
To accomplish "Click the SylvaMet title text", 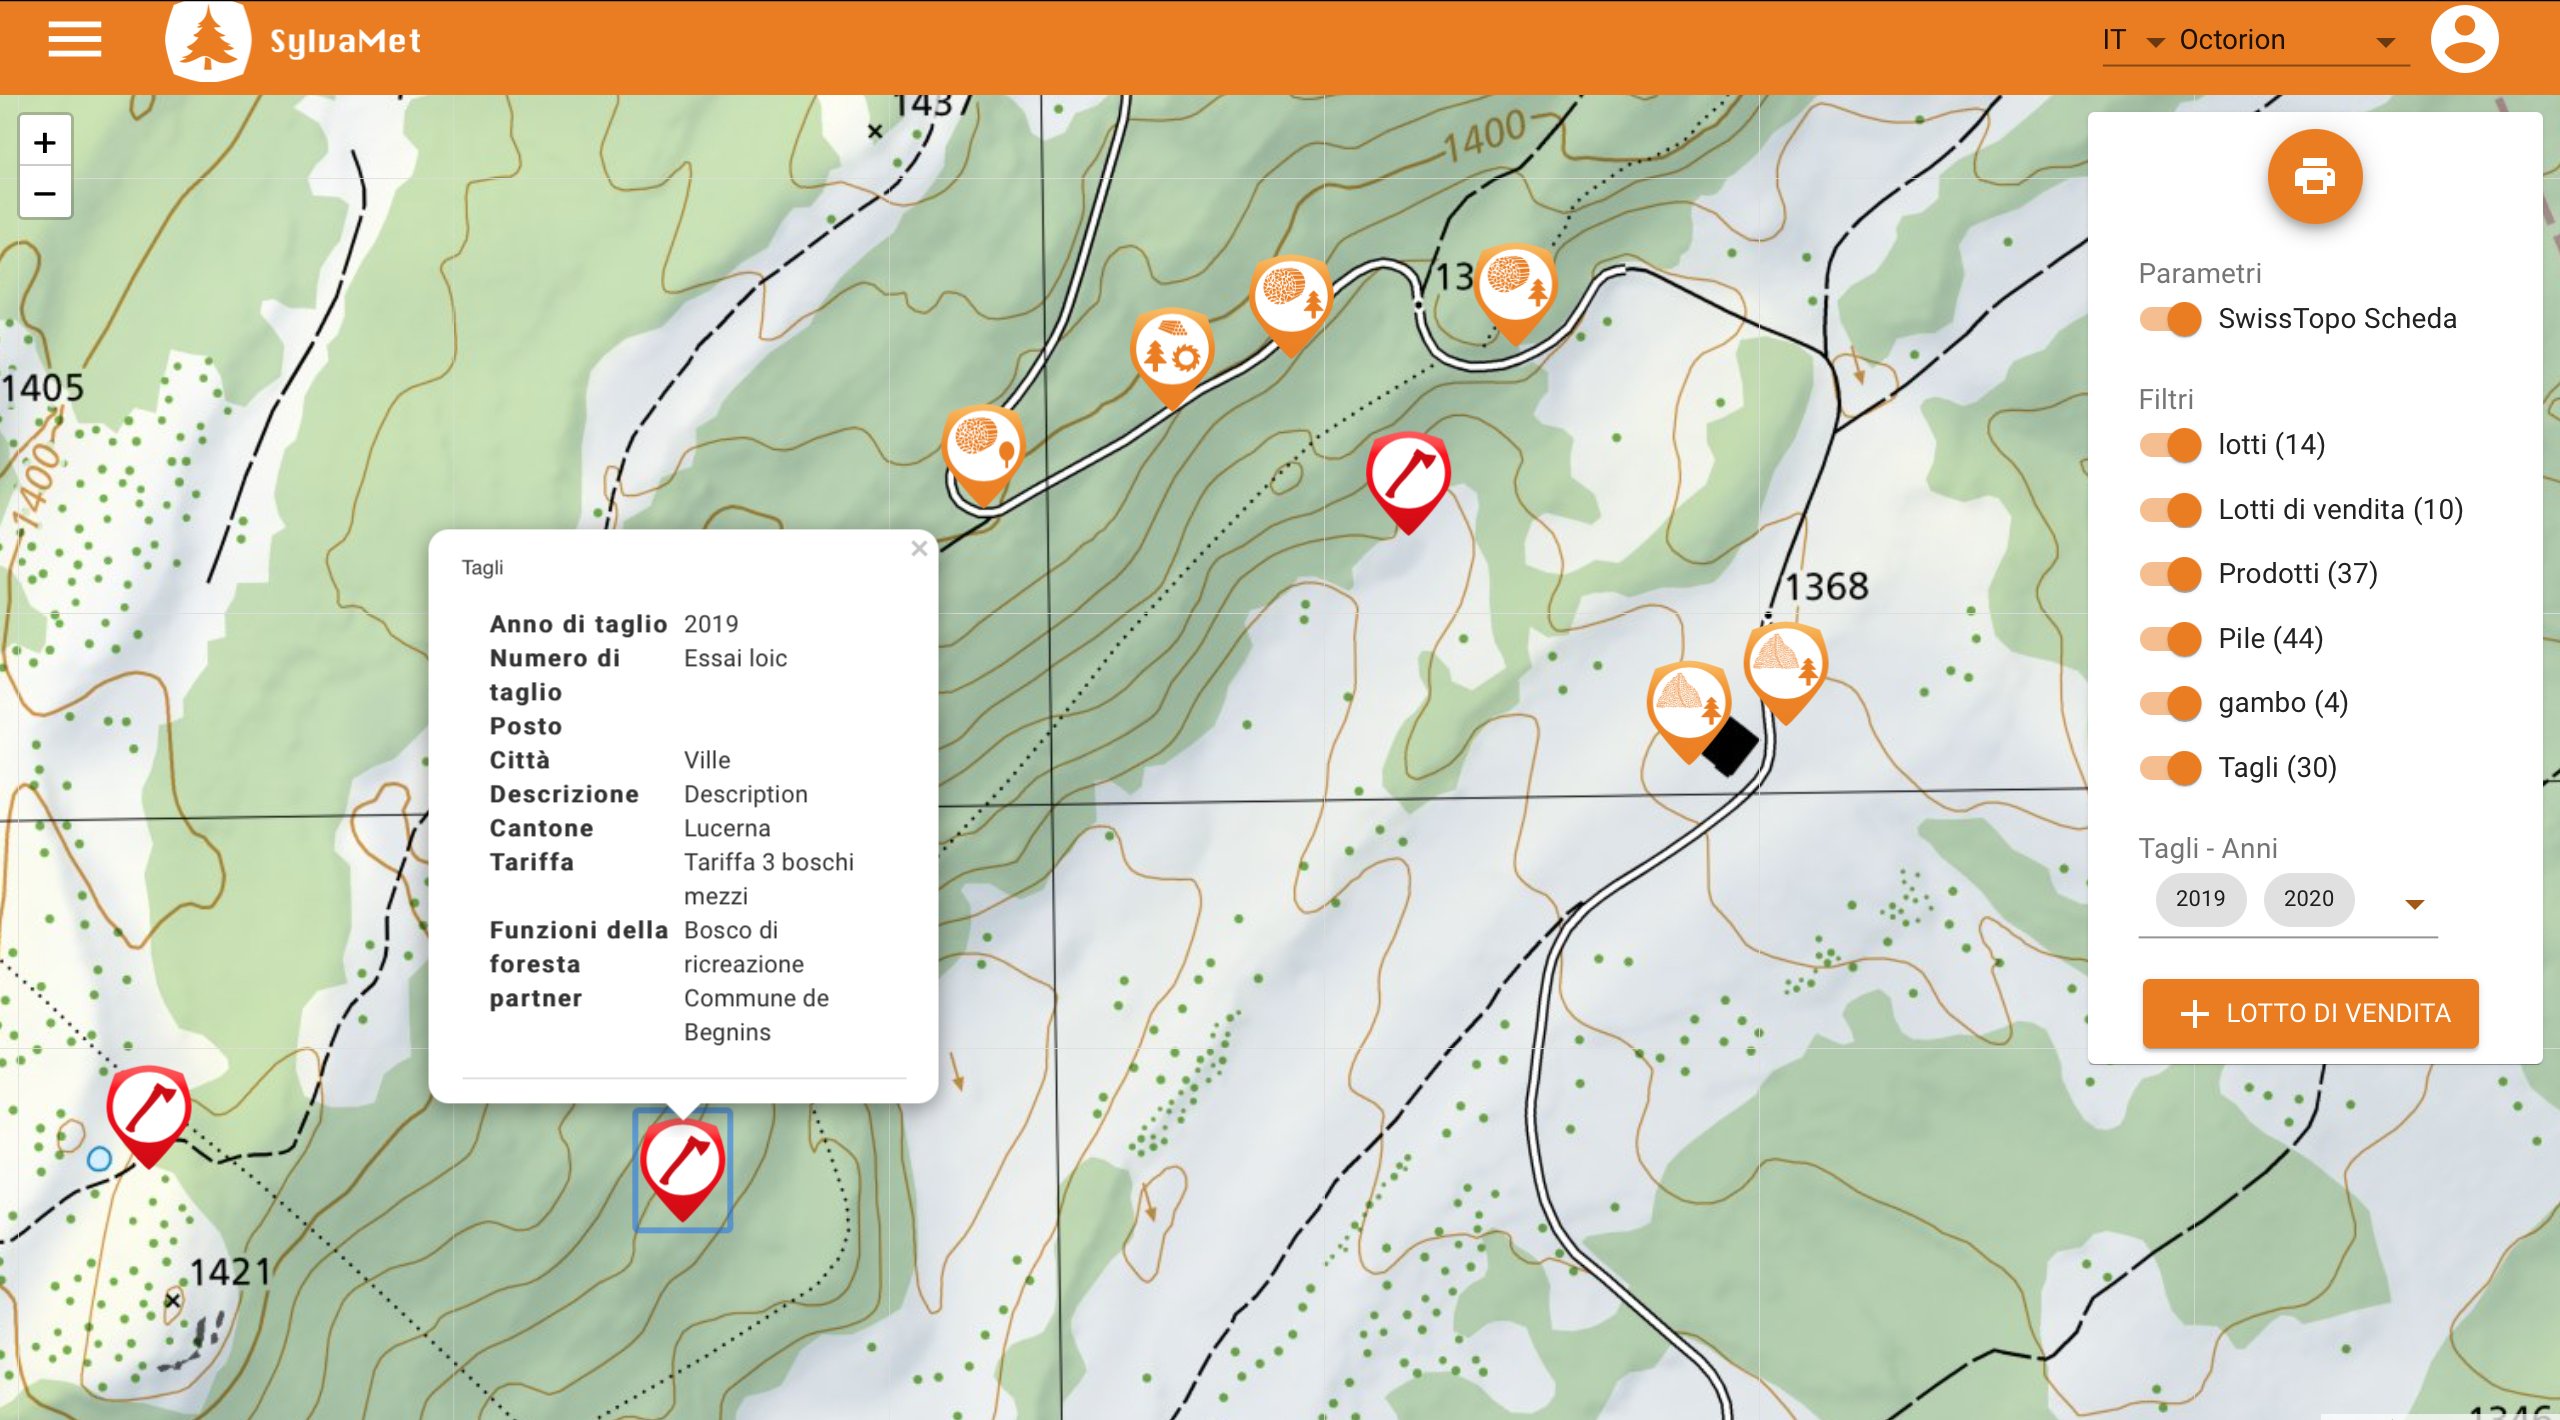I will [345, 41].
